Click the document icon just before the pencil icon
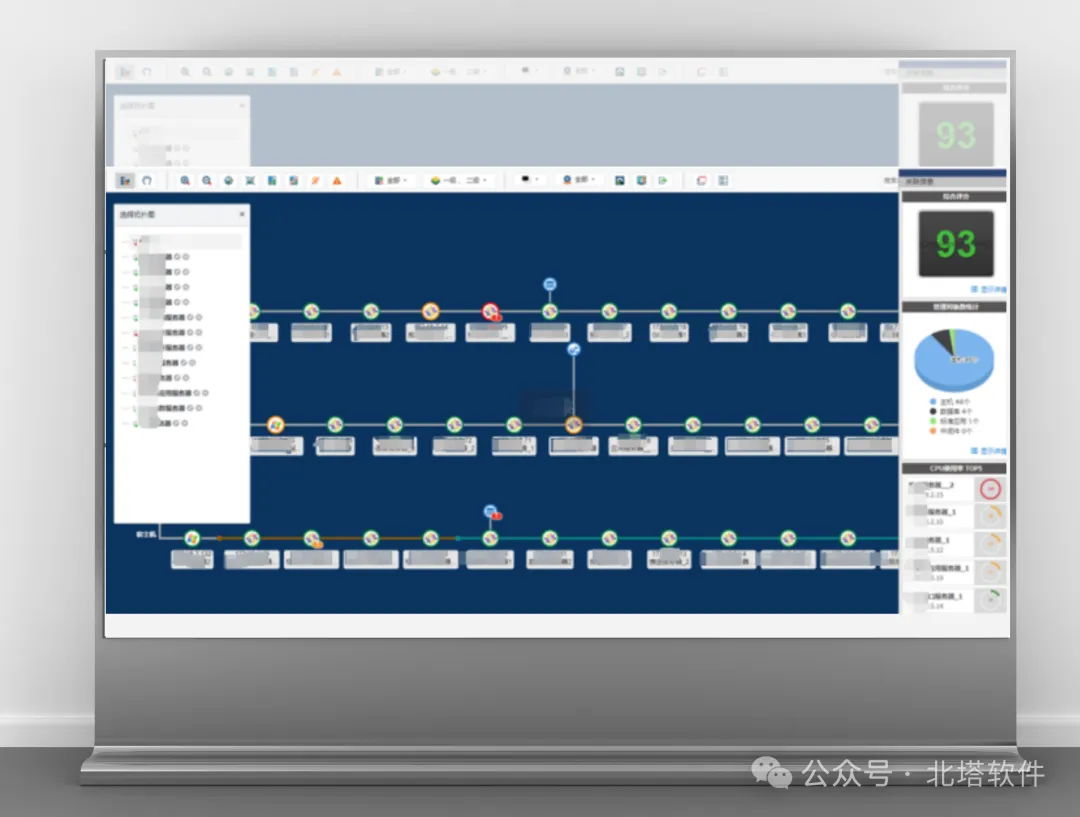The width and height of the screenshot is (1080, 817). click(x=293, y=180)
